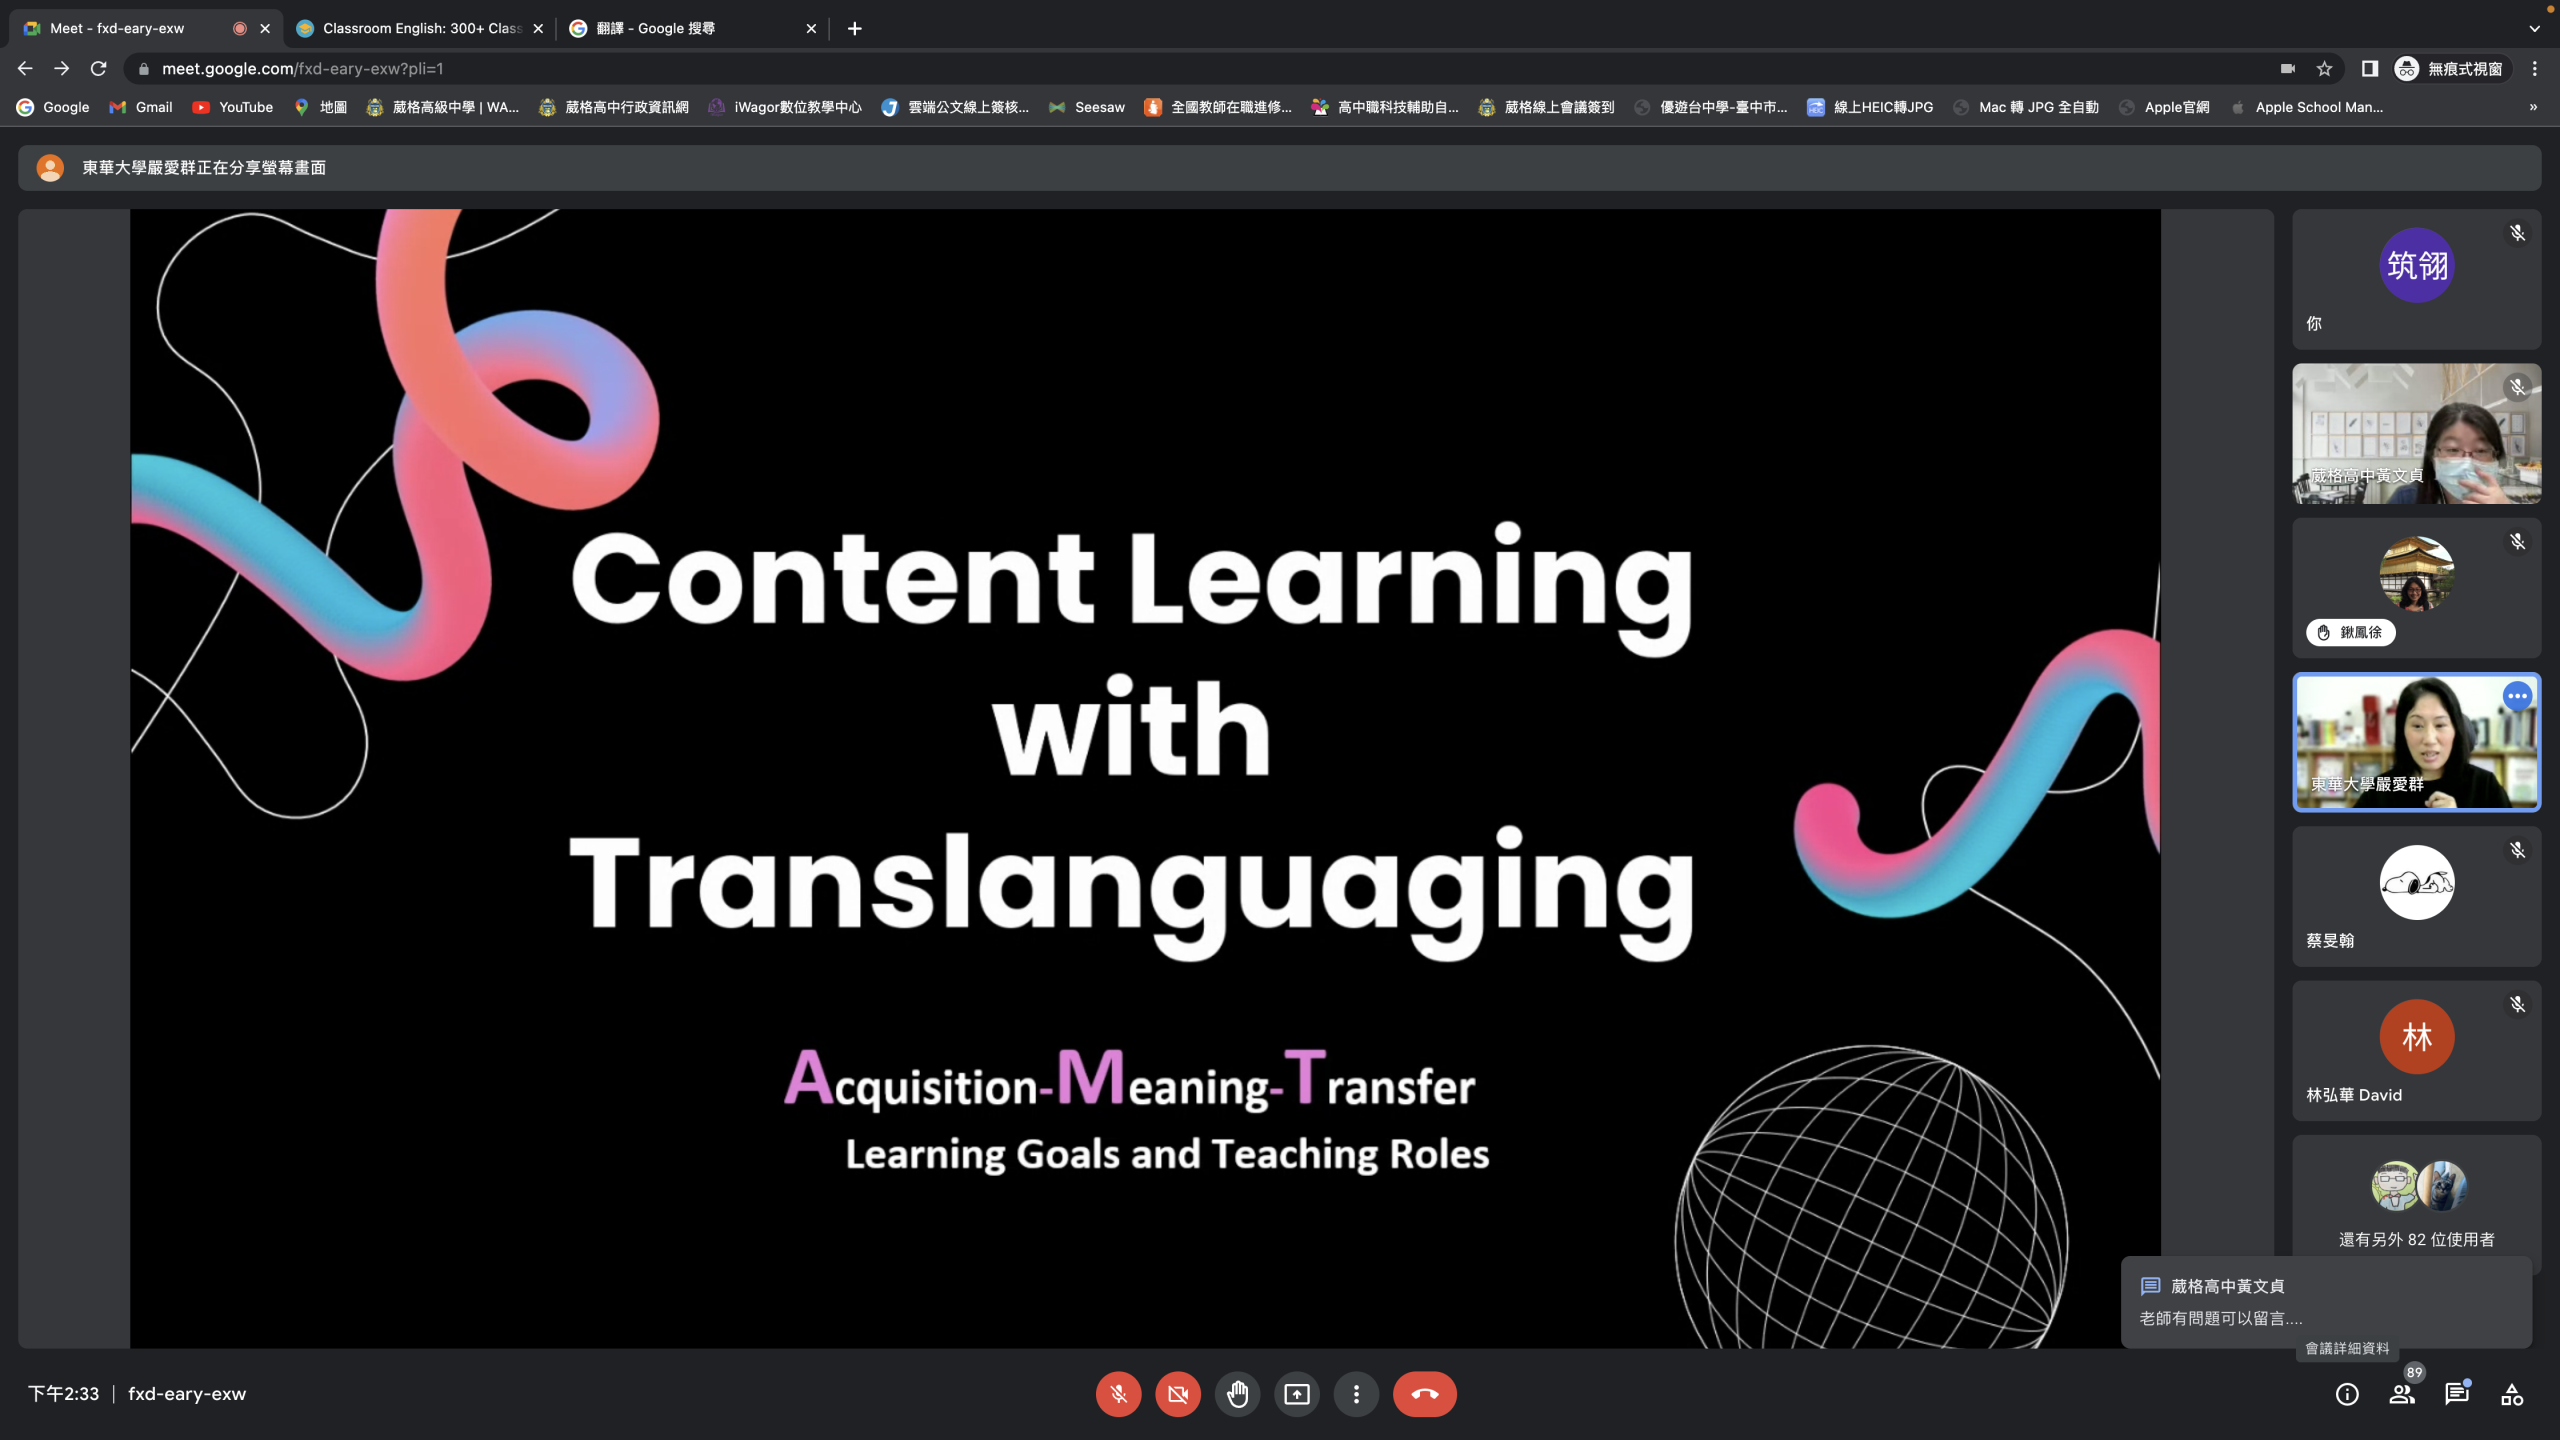
Task: Open the Seesaw bookmark
Action: click(x=1087, y=107)
